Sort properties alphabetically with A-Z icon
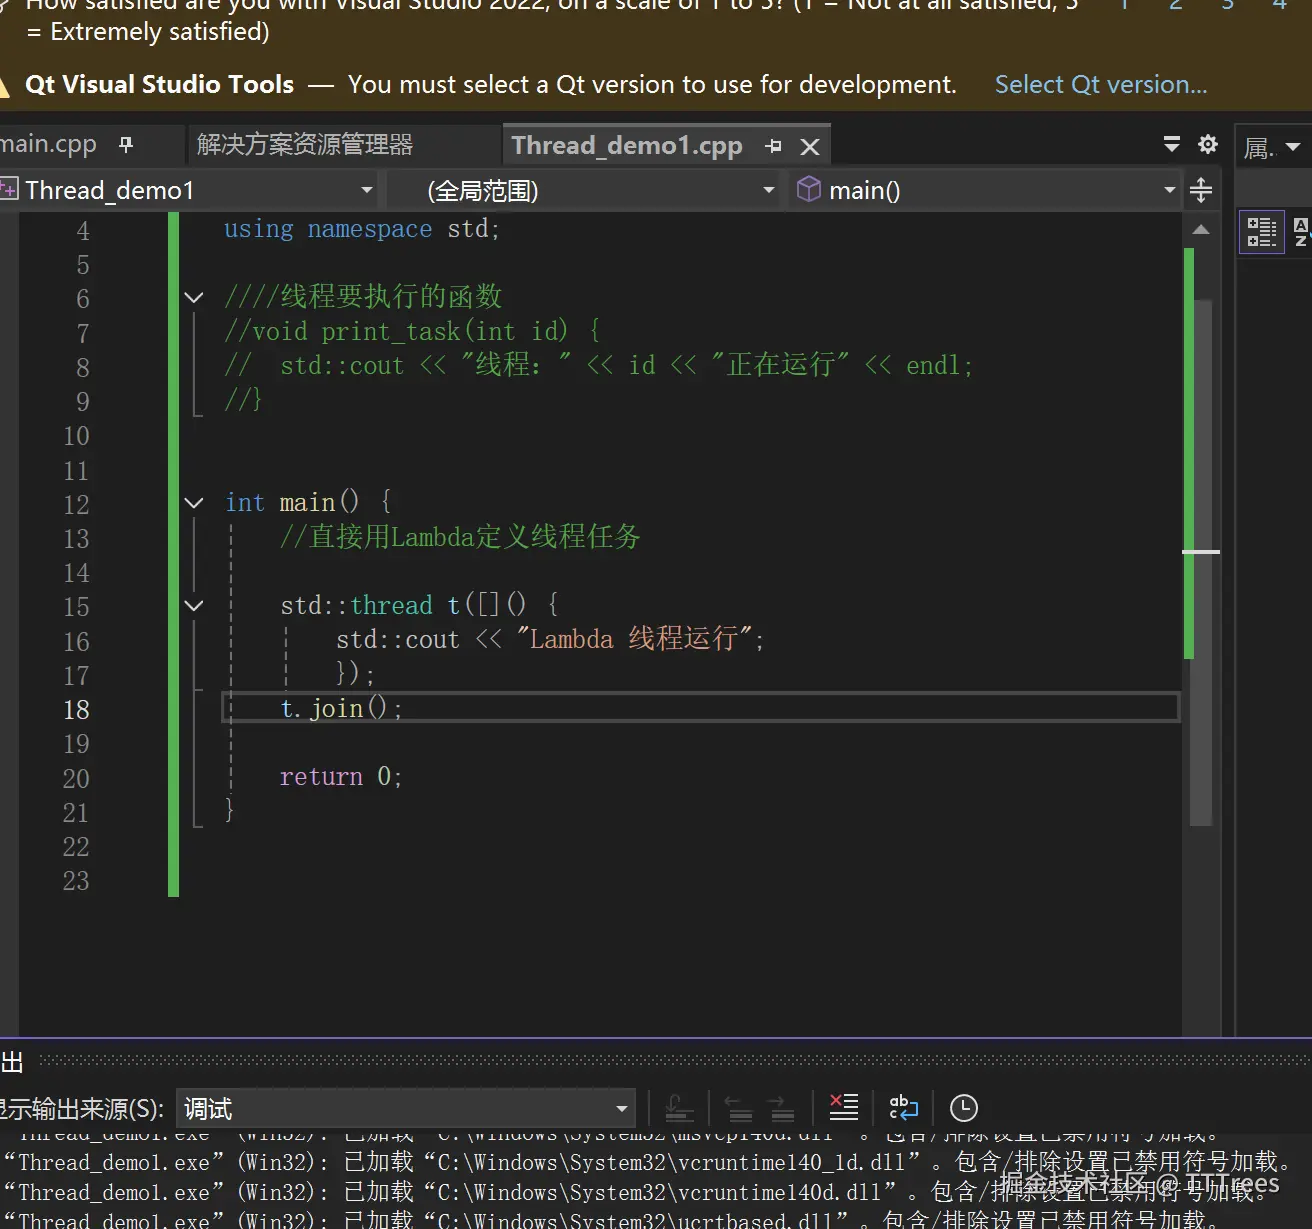 [1300, 232]
